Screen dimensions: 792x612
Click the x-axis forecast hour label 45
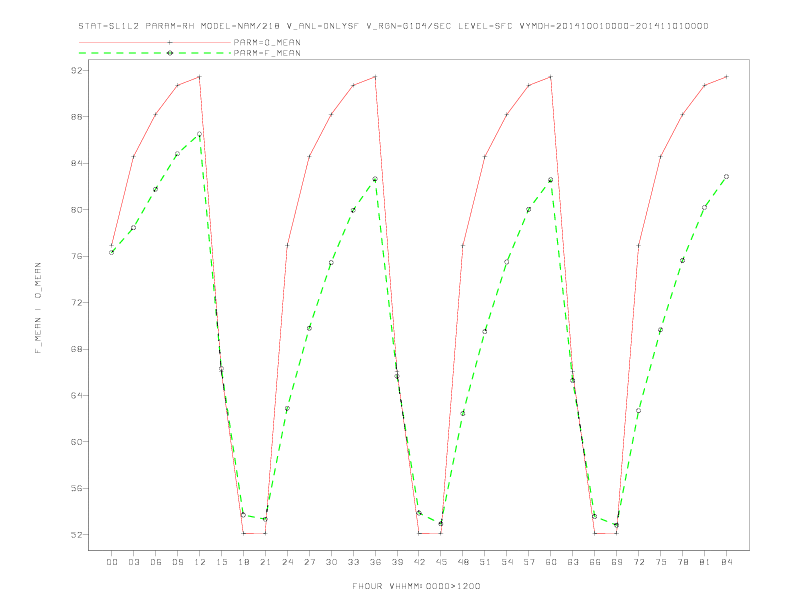click(441, 562)
